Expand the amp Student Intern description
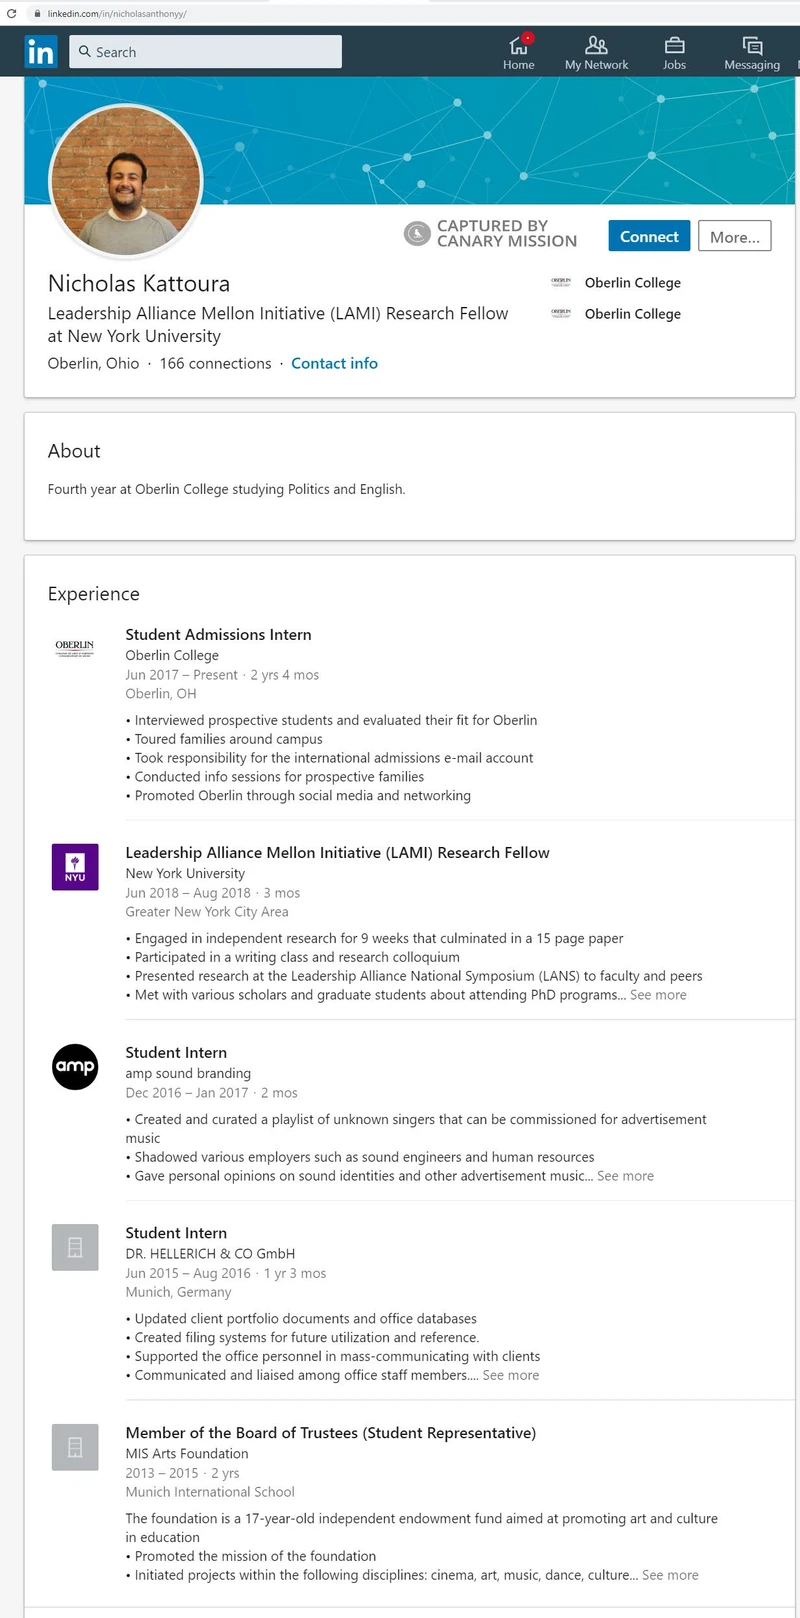 point(625,1176)
